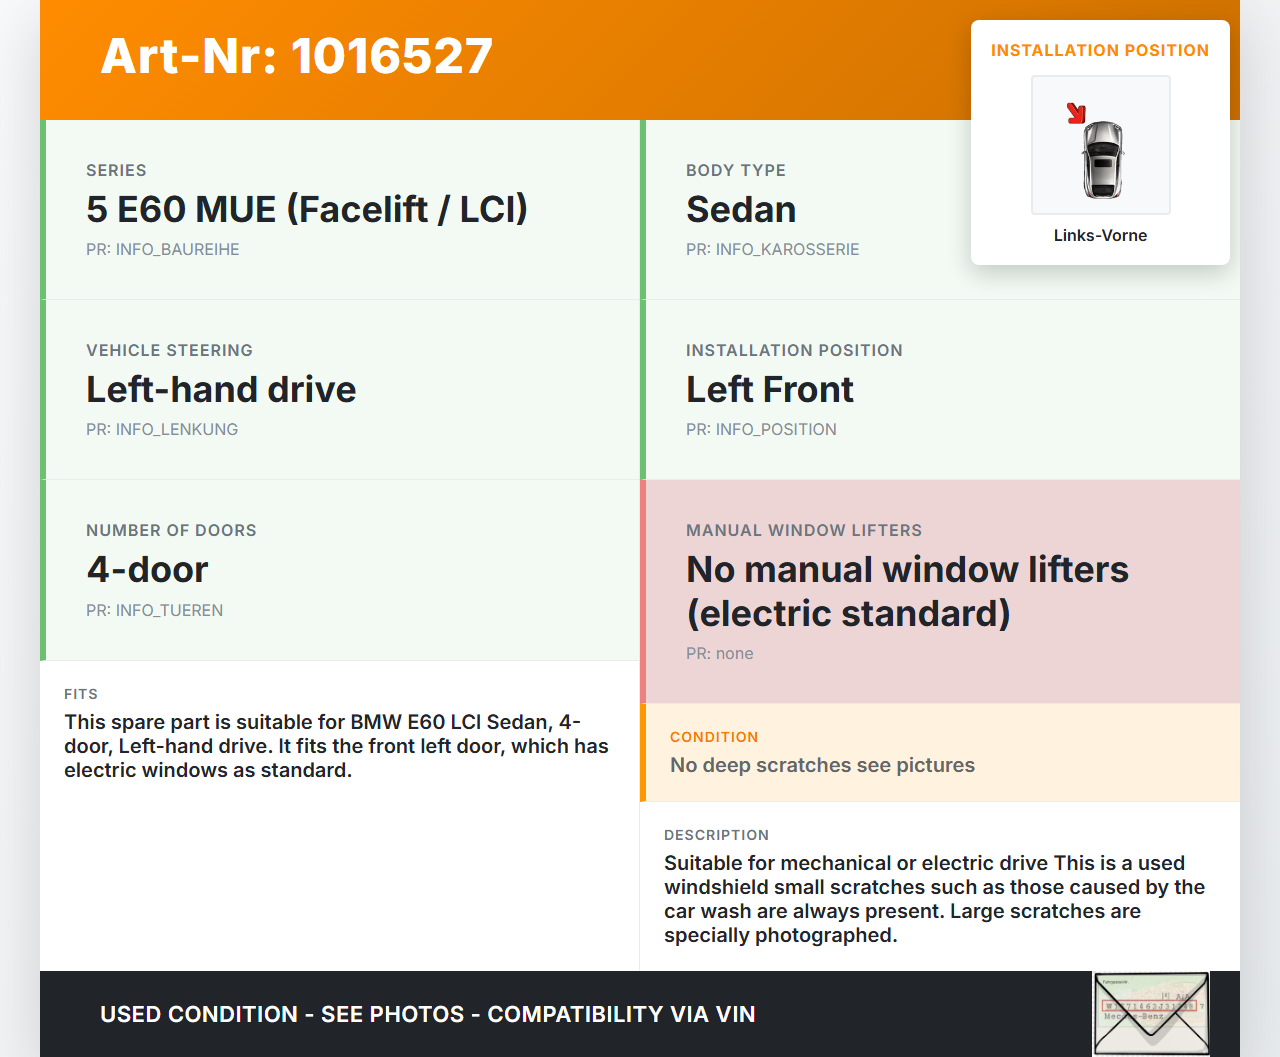Select the "4-door" value
Screen dimensions: 1280x1057
[x=147, y=569]
